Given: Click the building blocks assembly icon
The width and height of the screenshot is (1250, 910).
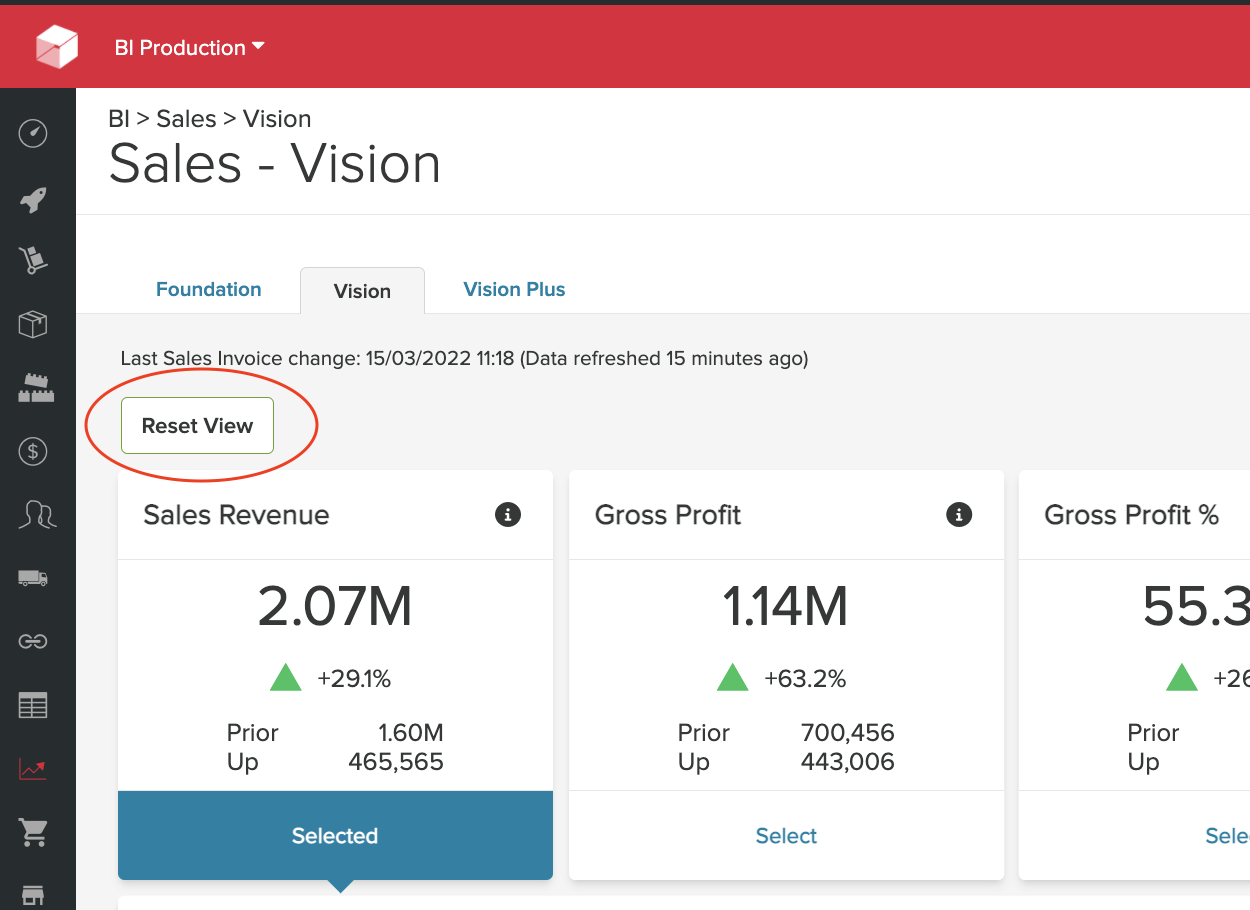Looking at the screenshot, I should pyautogui.click(x=35, y=388).
